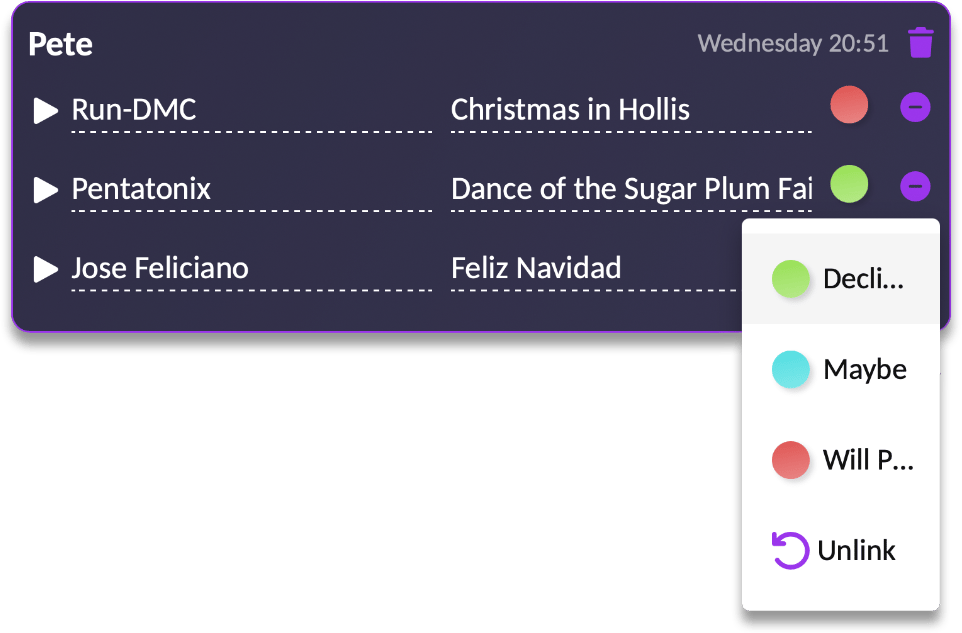The image size is (962, 633).
Task: Choose Unlink from the popup menu
Action: [857, 549]
